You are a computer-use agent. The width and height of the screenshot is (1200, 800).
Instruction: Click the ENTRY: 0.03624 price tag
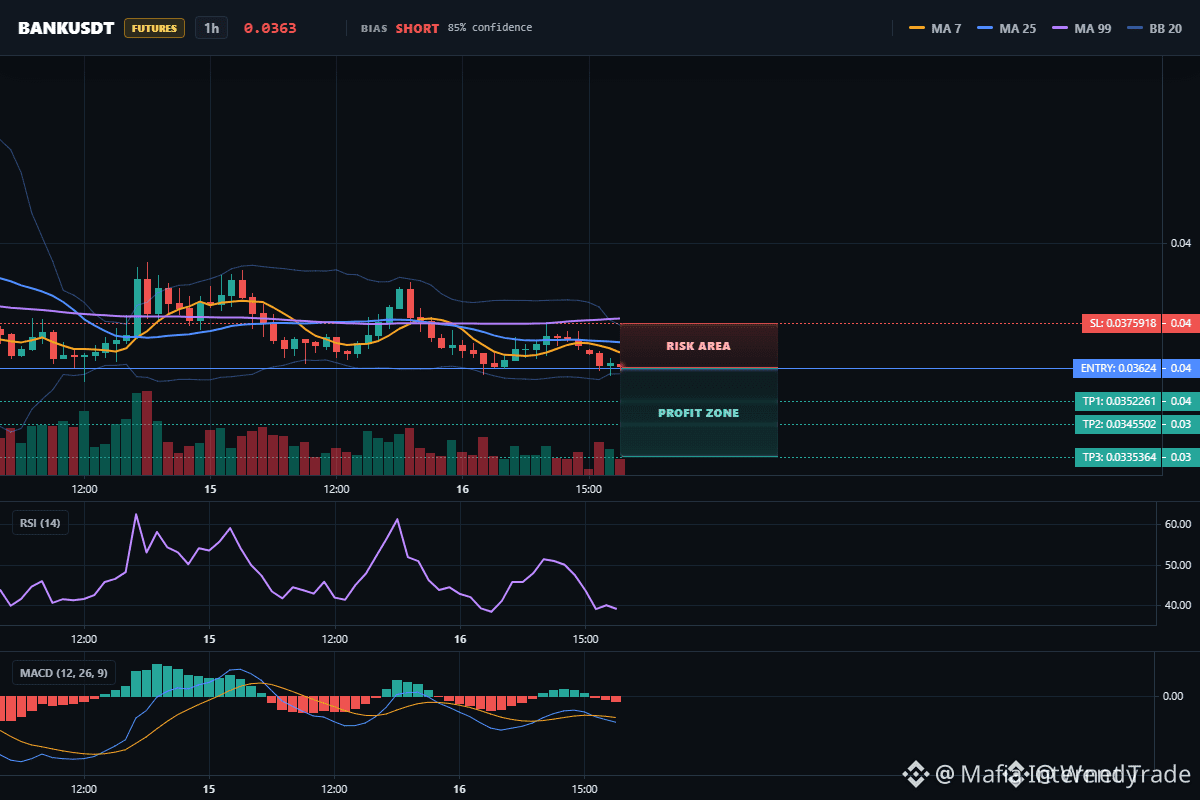(x=1133, y=368)
